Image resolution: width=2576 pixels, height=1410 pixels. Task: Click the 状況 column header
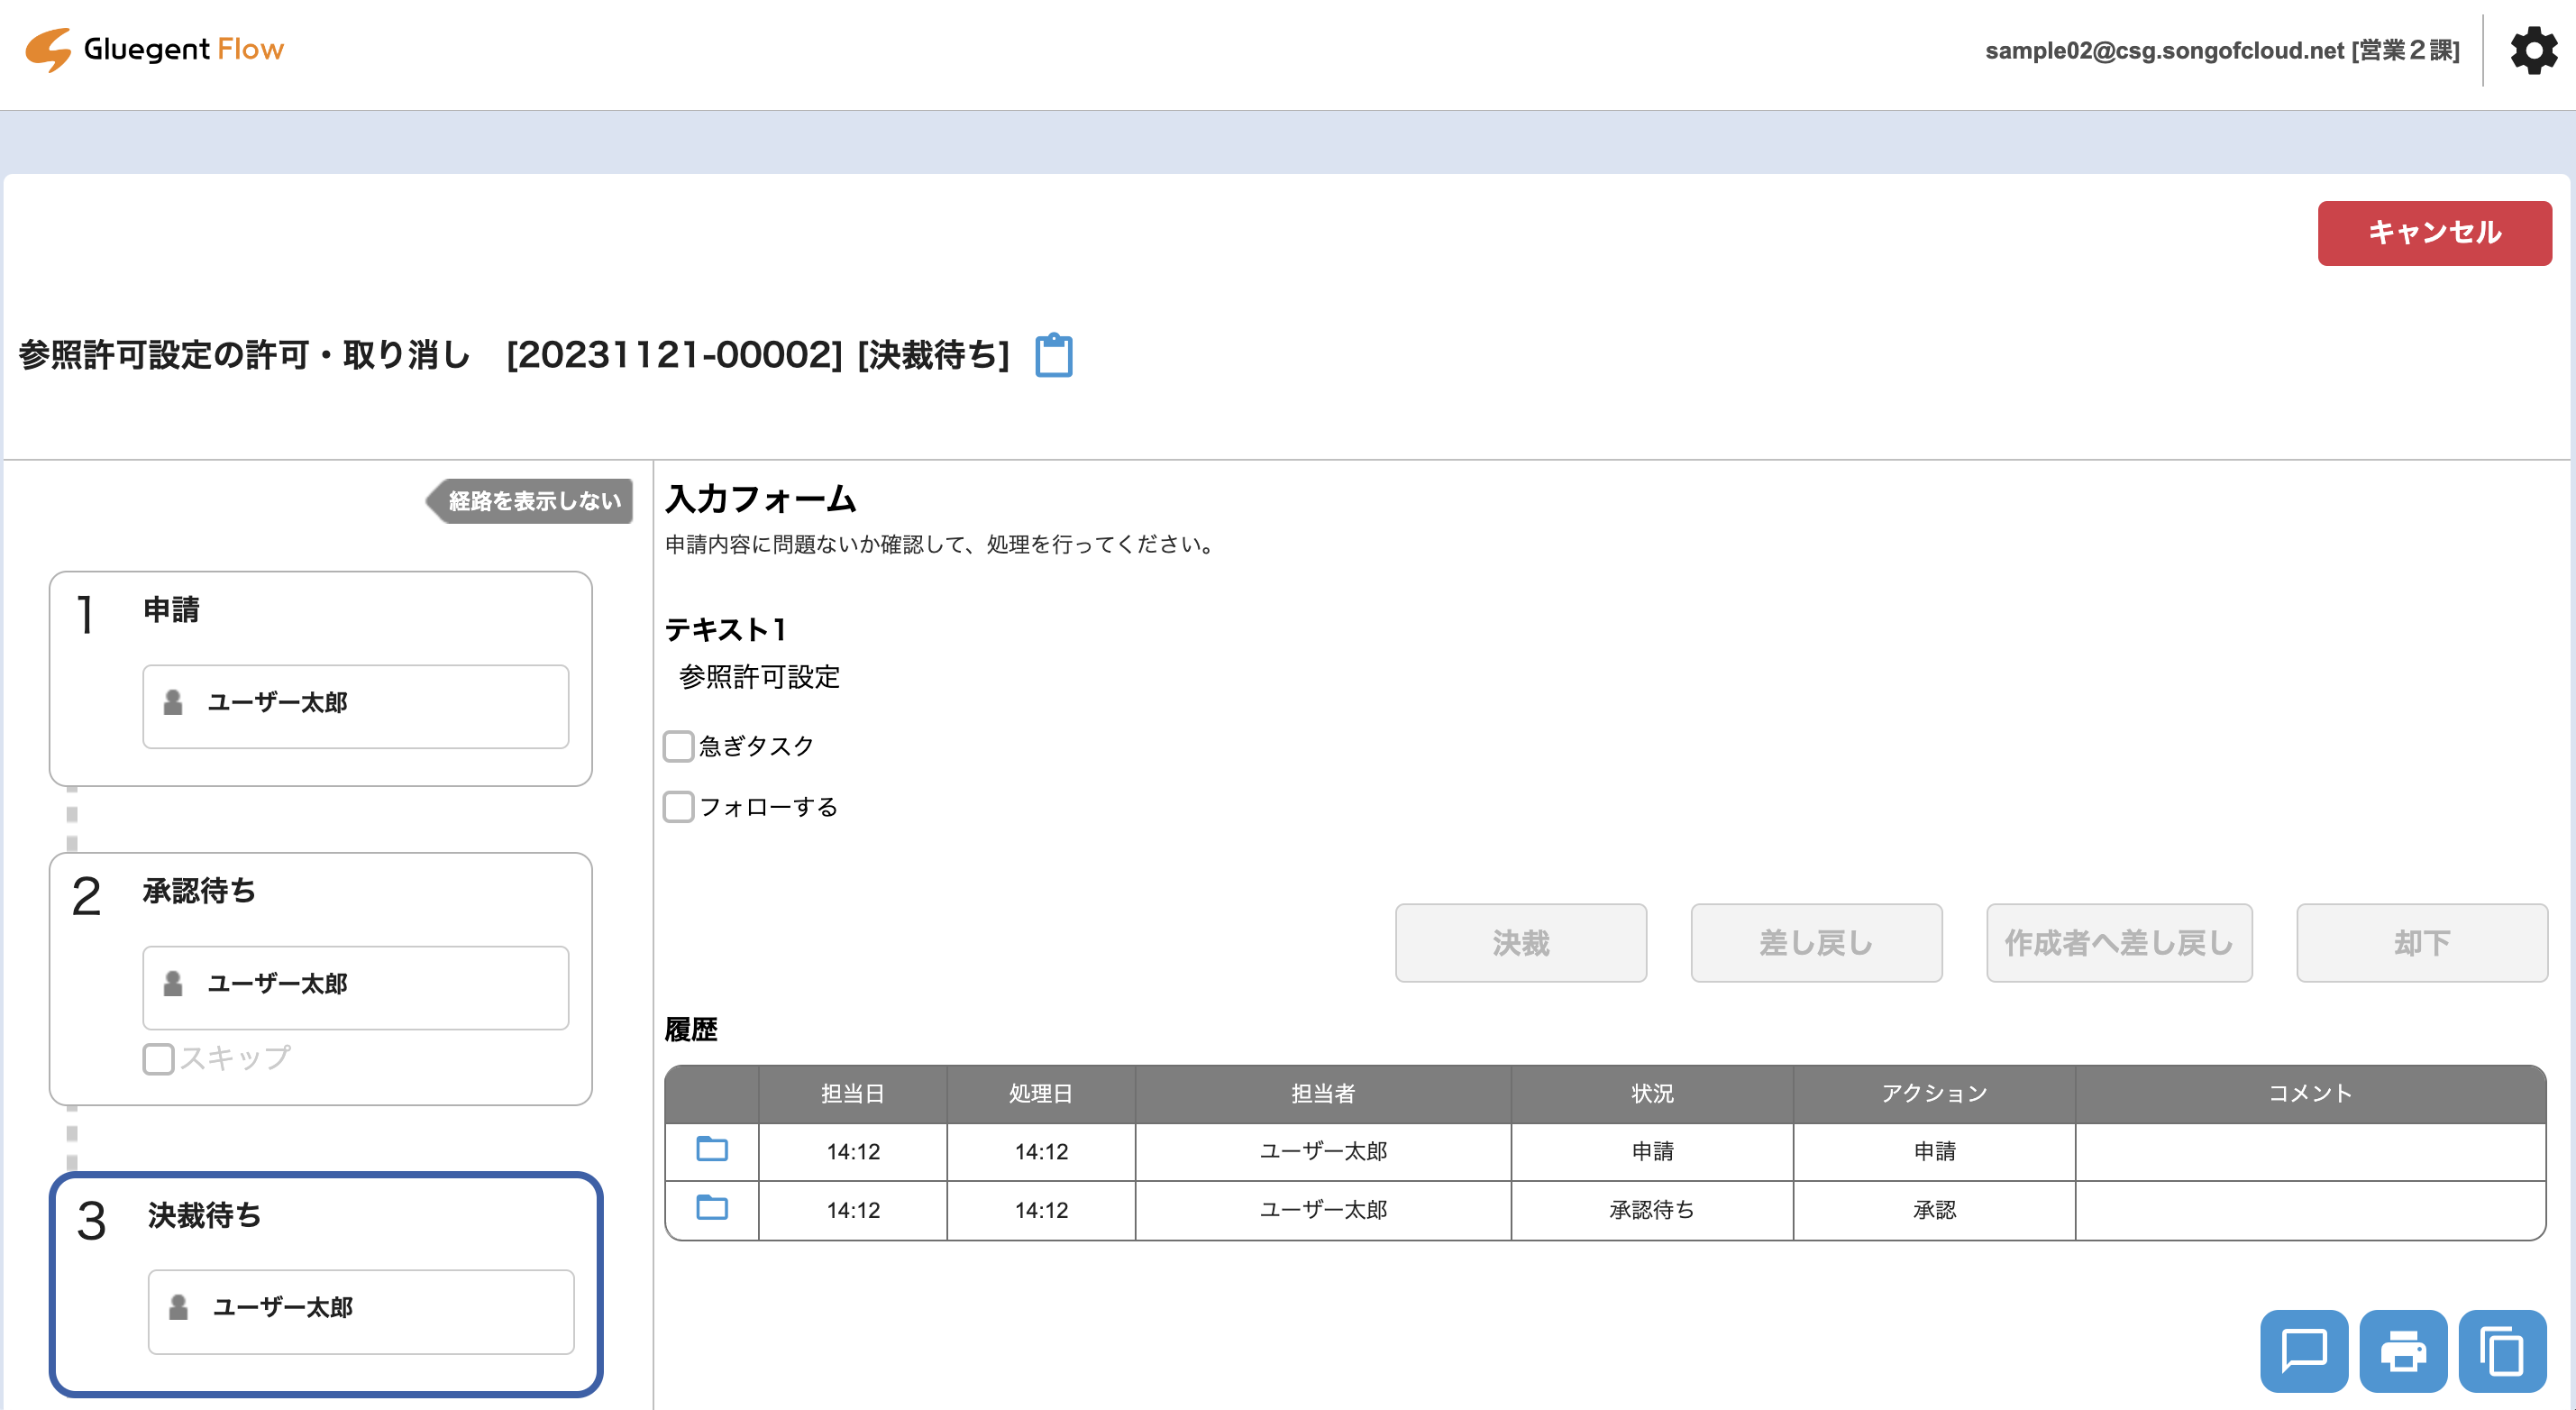[x=1652, y=1093]
